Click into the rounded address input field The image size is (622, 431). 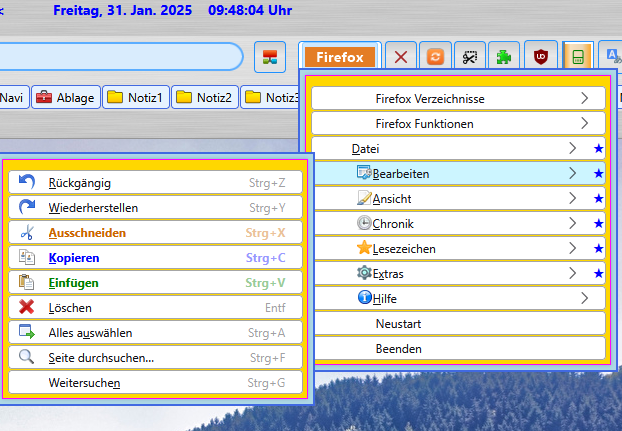(x=120, y=56)
